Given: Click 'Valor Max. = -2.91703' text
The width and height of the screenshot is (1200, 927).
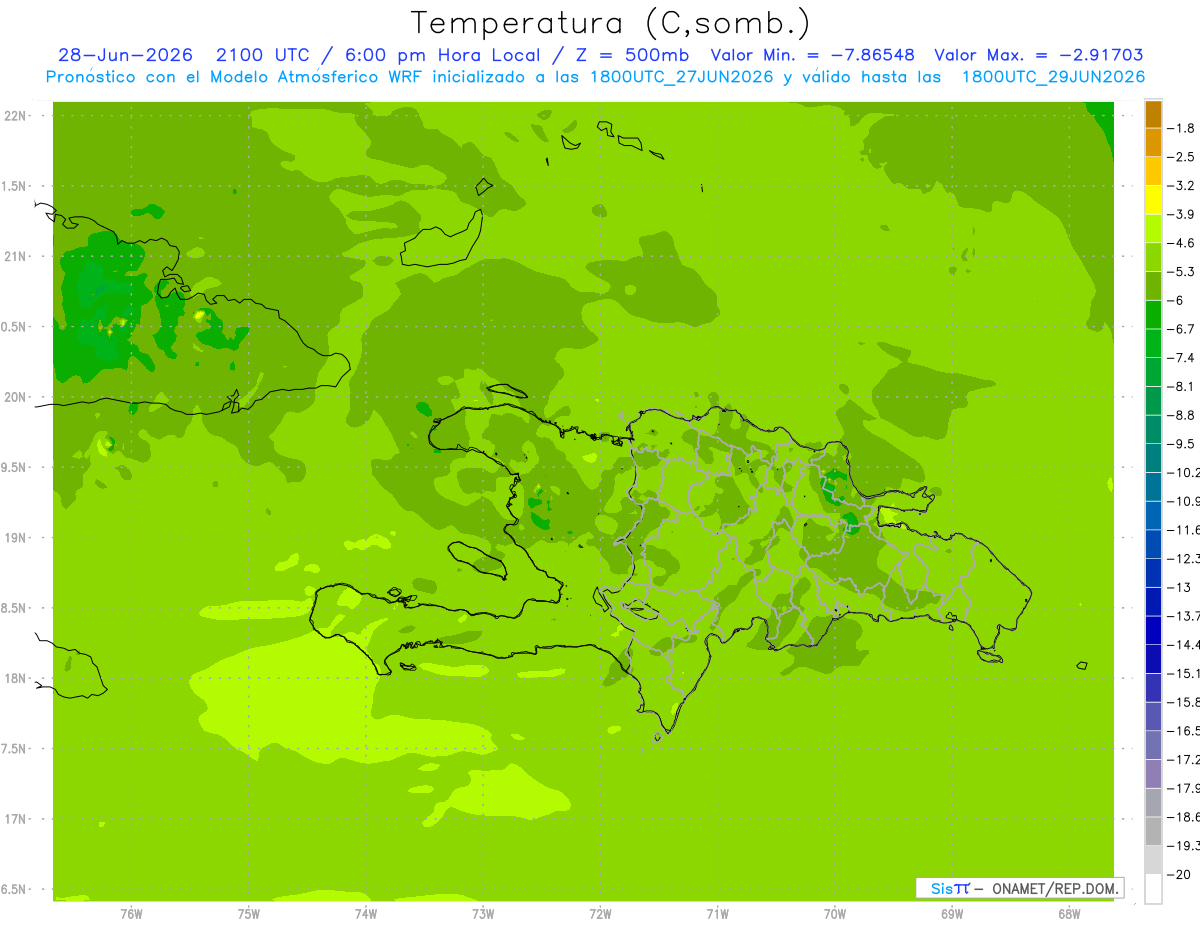Looking at the screenshot, I should (1038, 55).
